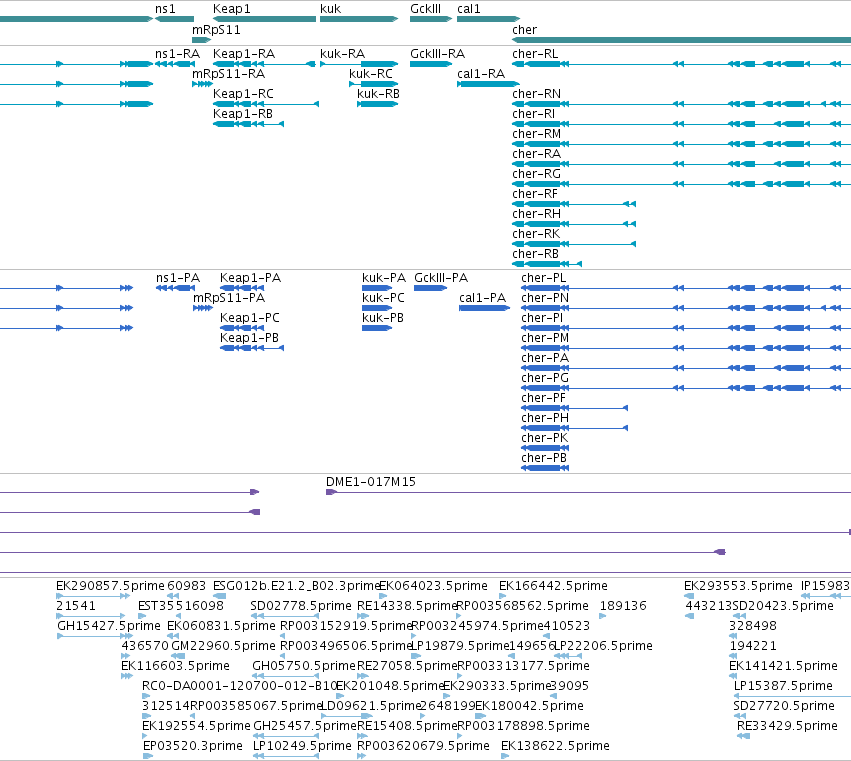Click the ns1 gene label
851x761 pixels.
[x=165, y=9]
